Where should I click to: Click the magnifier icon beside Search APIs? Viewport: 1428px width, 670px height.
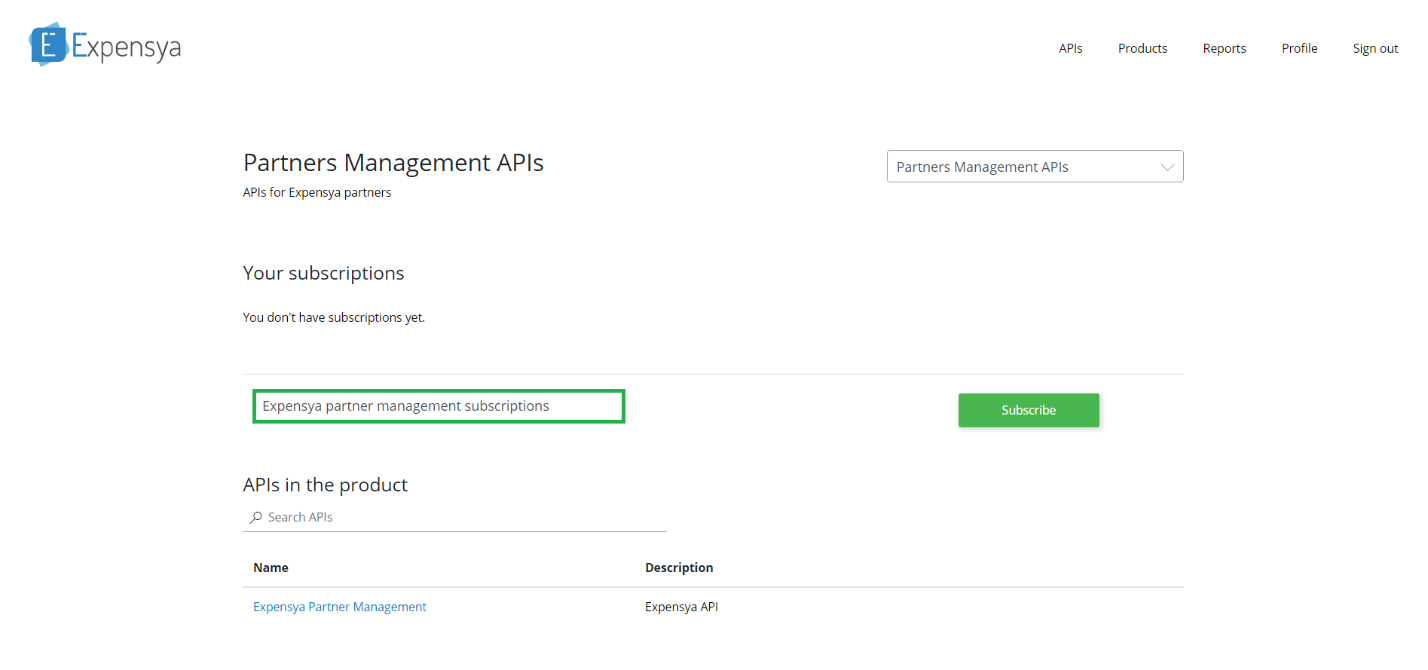click(257, 517)
